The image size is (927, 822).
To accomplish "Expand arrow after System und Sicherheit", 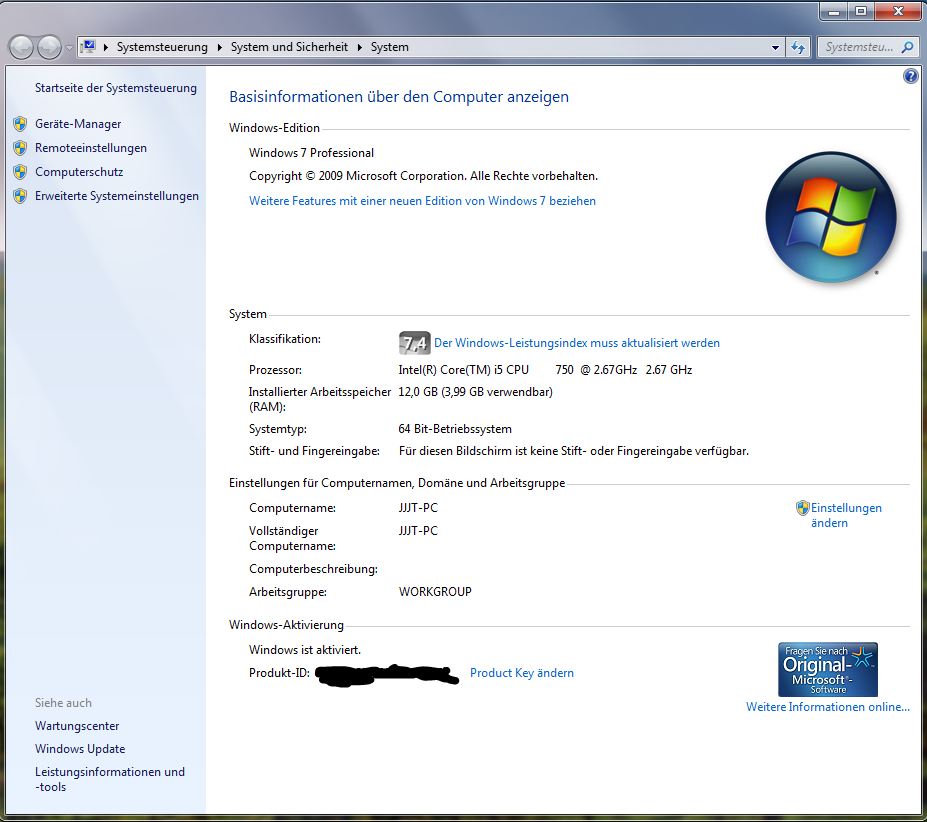I will point(359,47).
